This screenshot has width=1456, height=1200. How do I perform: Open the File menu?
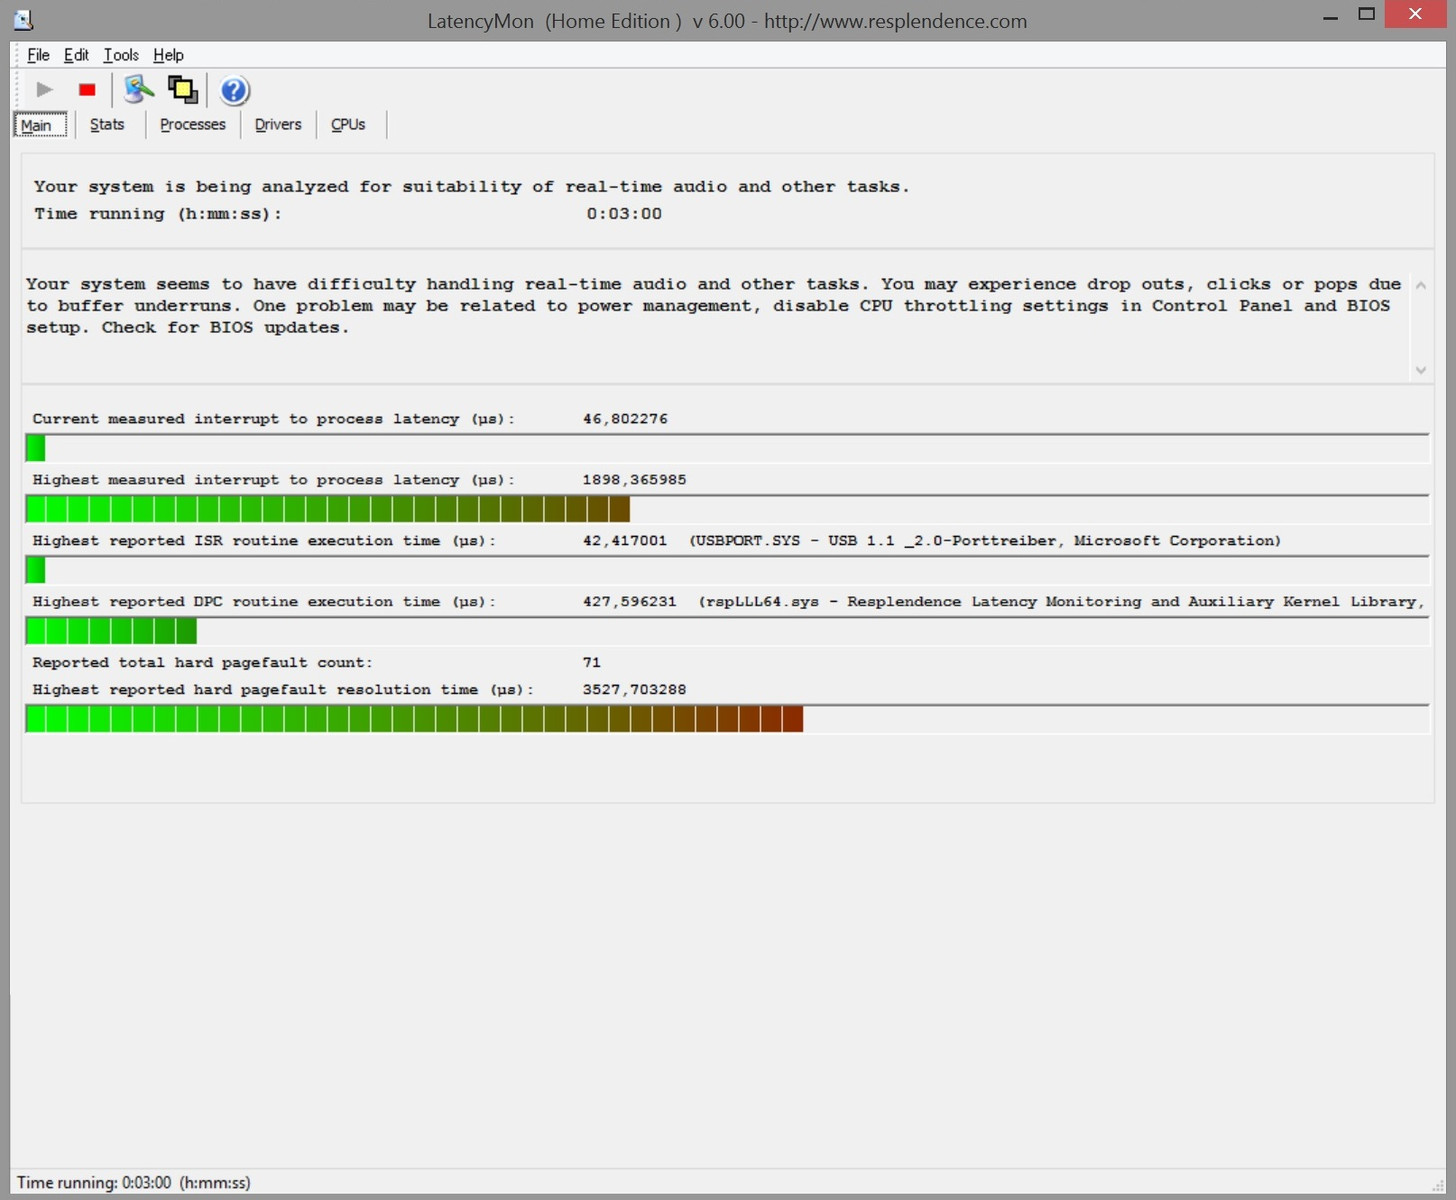[38, 55]
